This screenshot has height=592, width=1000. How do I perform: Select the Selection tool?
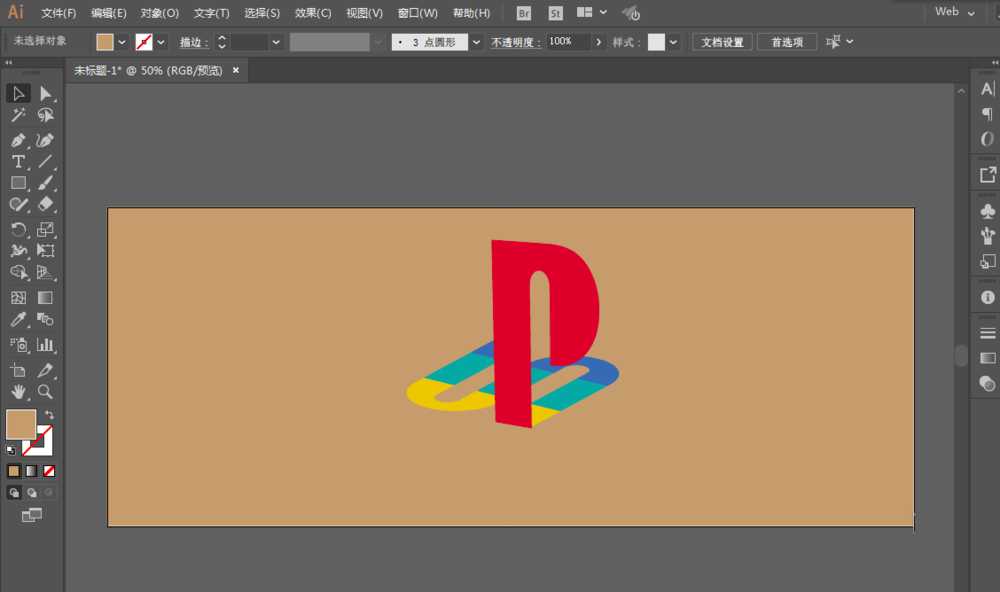(18, 93)
